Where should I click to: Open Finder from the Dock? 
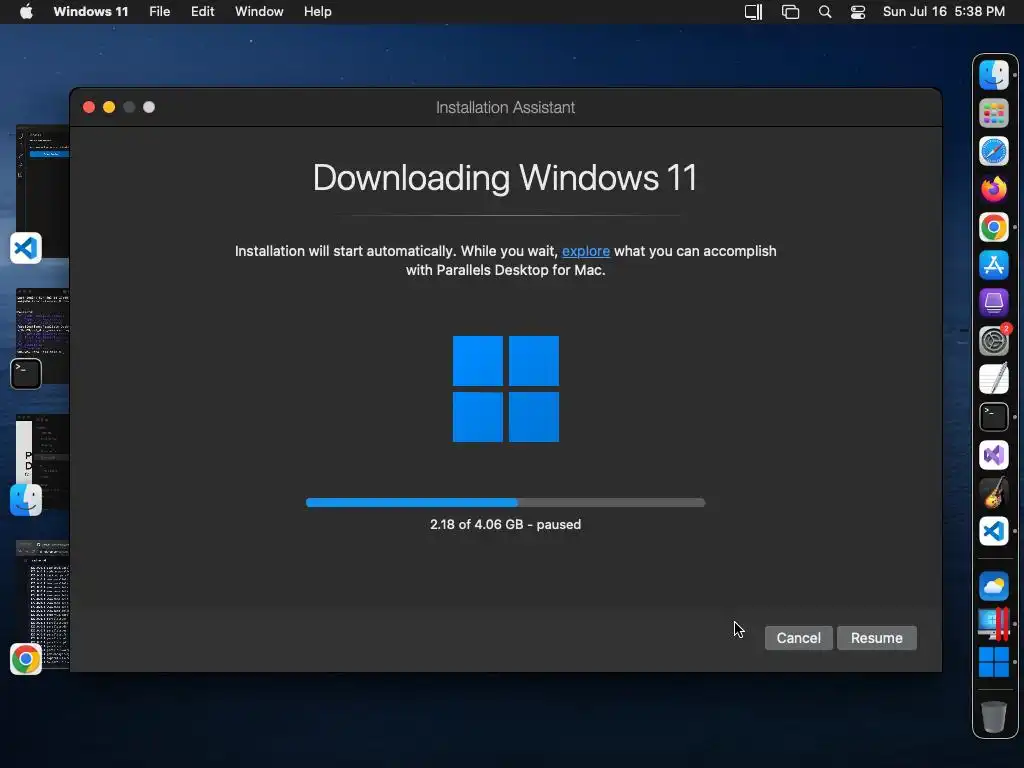(x=994, y=75)
